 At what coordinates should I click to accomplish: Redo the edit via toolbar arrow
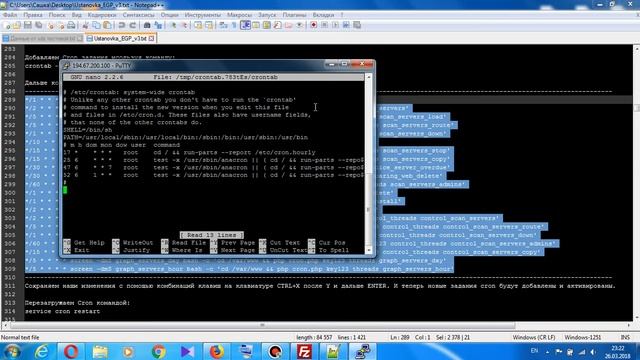132,25
